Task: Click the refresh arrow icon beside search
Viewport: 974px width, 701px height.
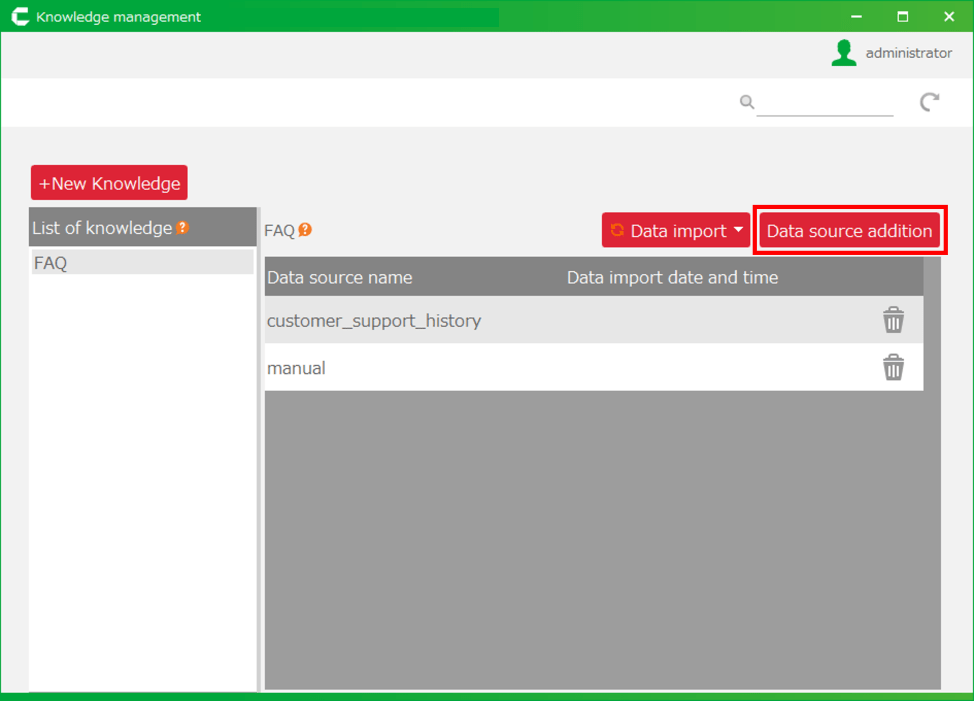Action: tap(930, 102)
